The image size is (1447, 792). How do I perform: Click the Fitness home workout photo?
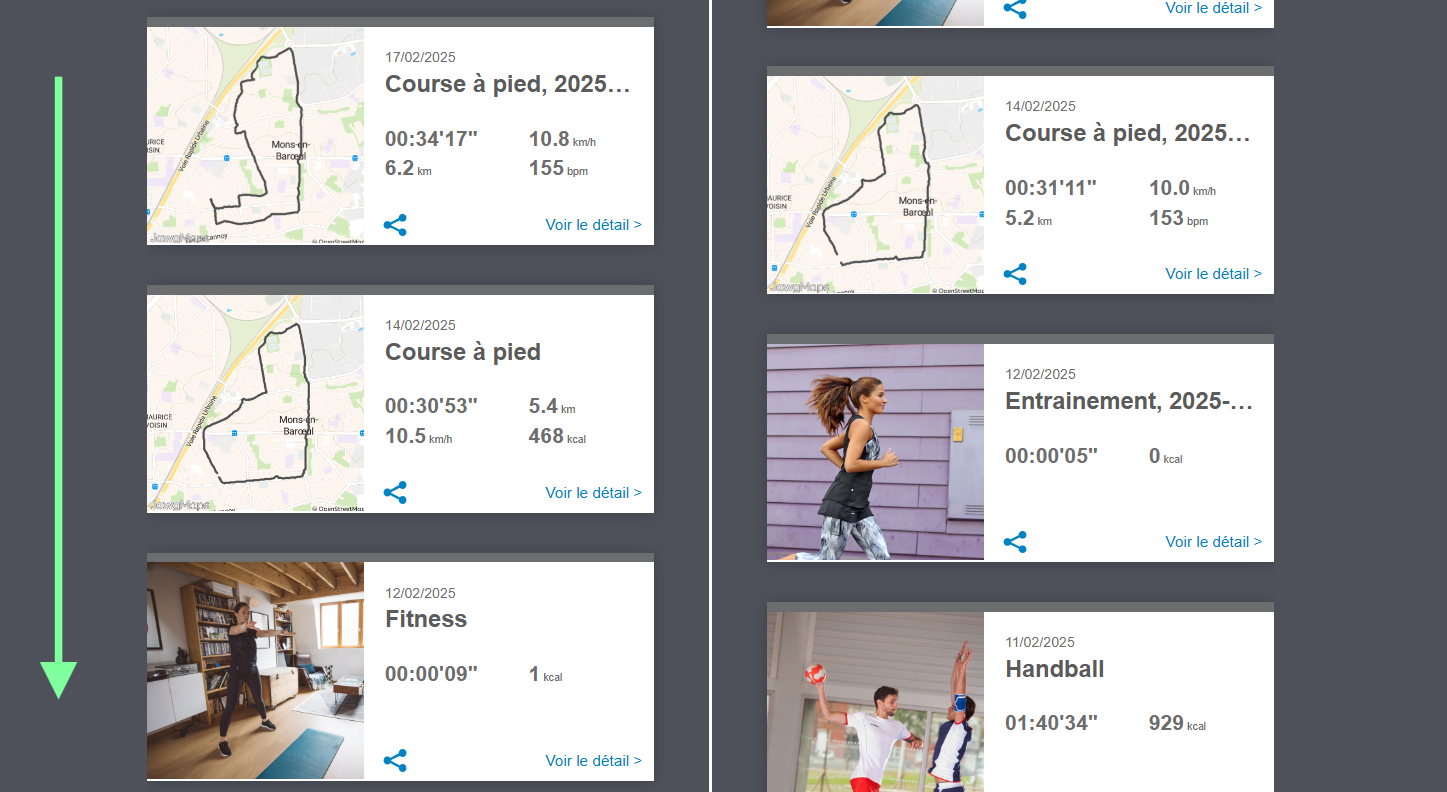[255, 670]
